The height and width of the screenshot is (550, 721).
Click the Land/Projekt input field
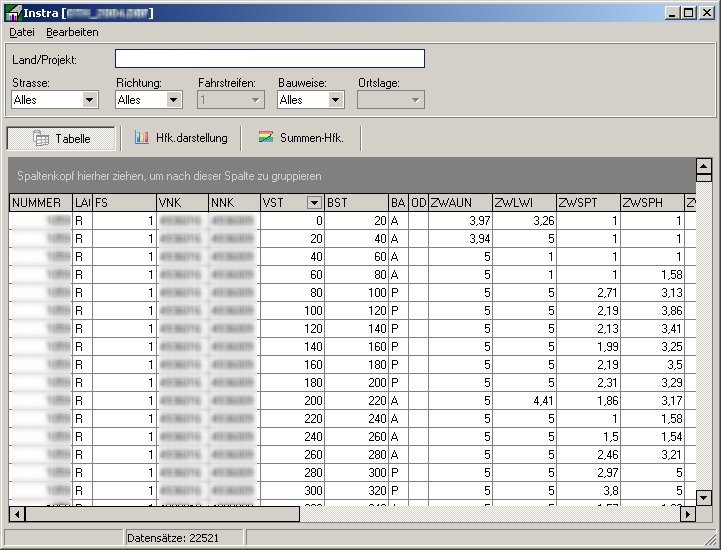(x=269, y=59)
